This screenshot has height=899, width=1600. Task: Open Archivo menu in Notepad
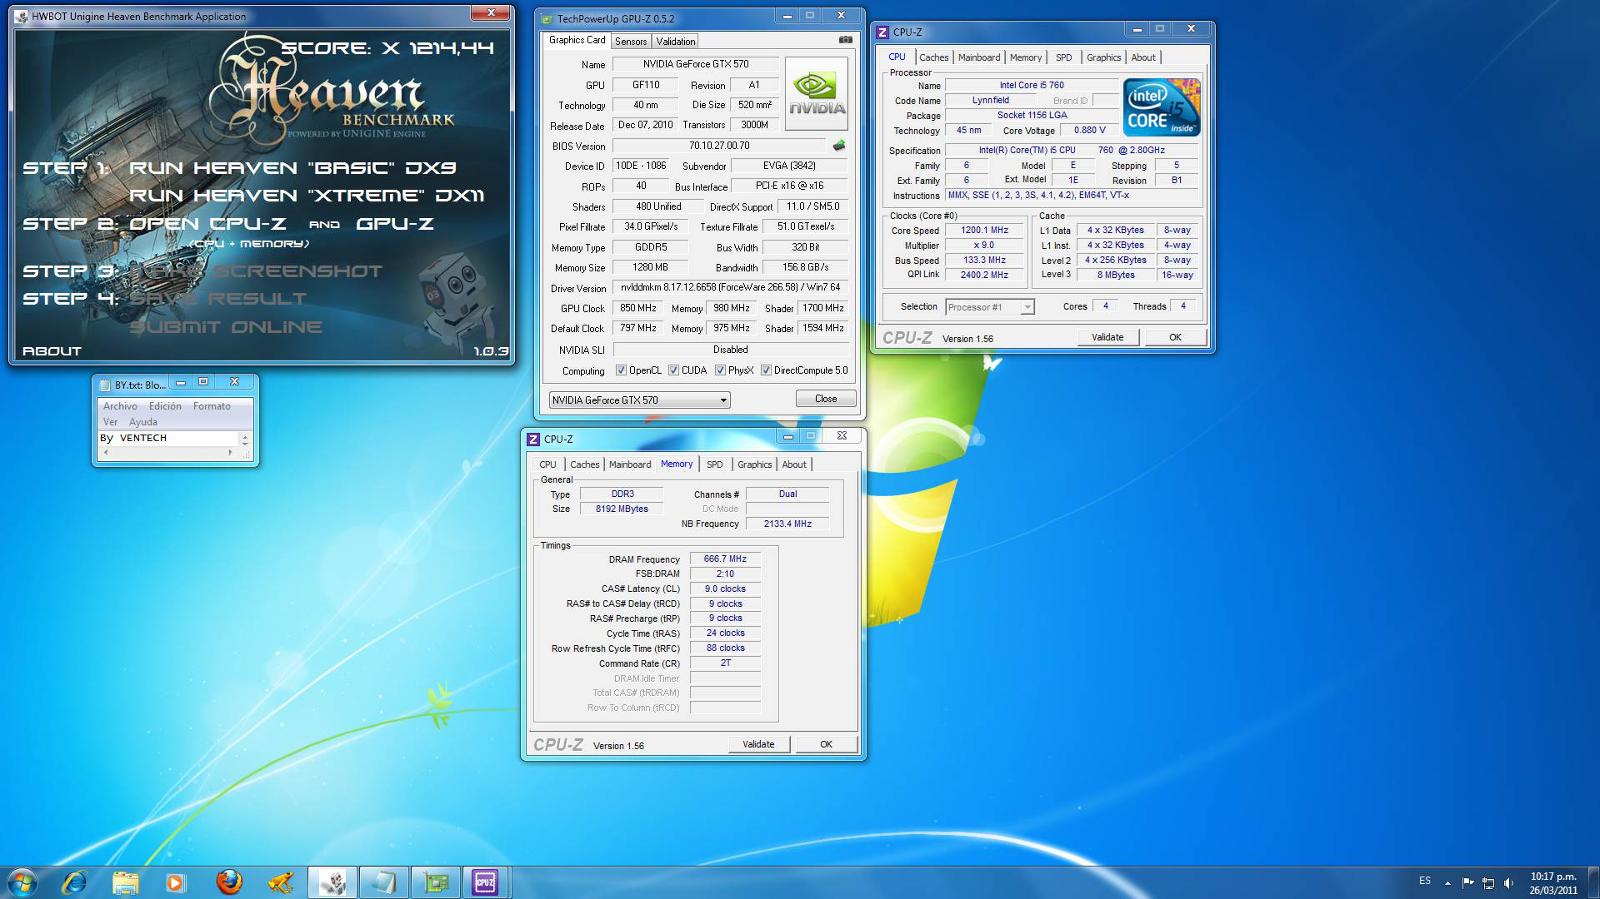120,406
